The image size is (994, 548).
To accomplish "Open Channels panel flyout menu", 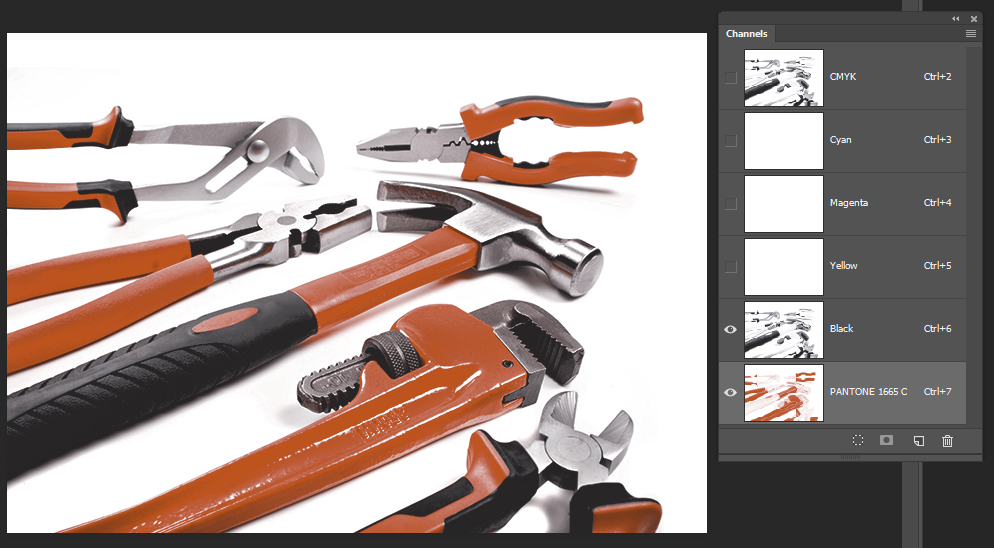I will click(x=971, y=34).
